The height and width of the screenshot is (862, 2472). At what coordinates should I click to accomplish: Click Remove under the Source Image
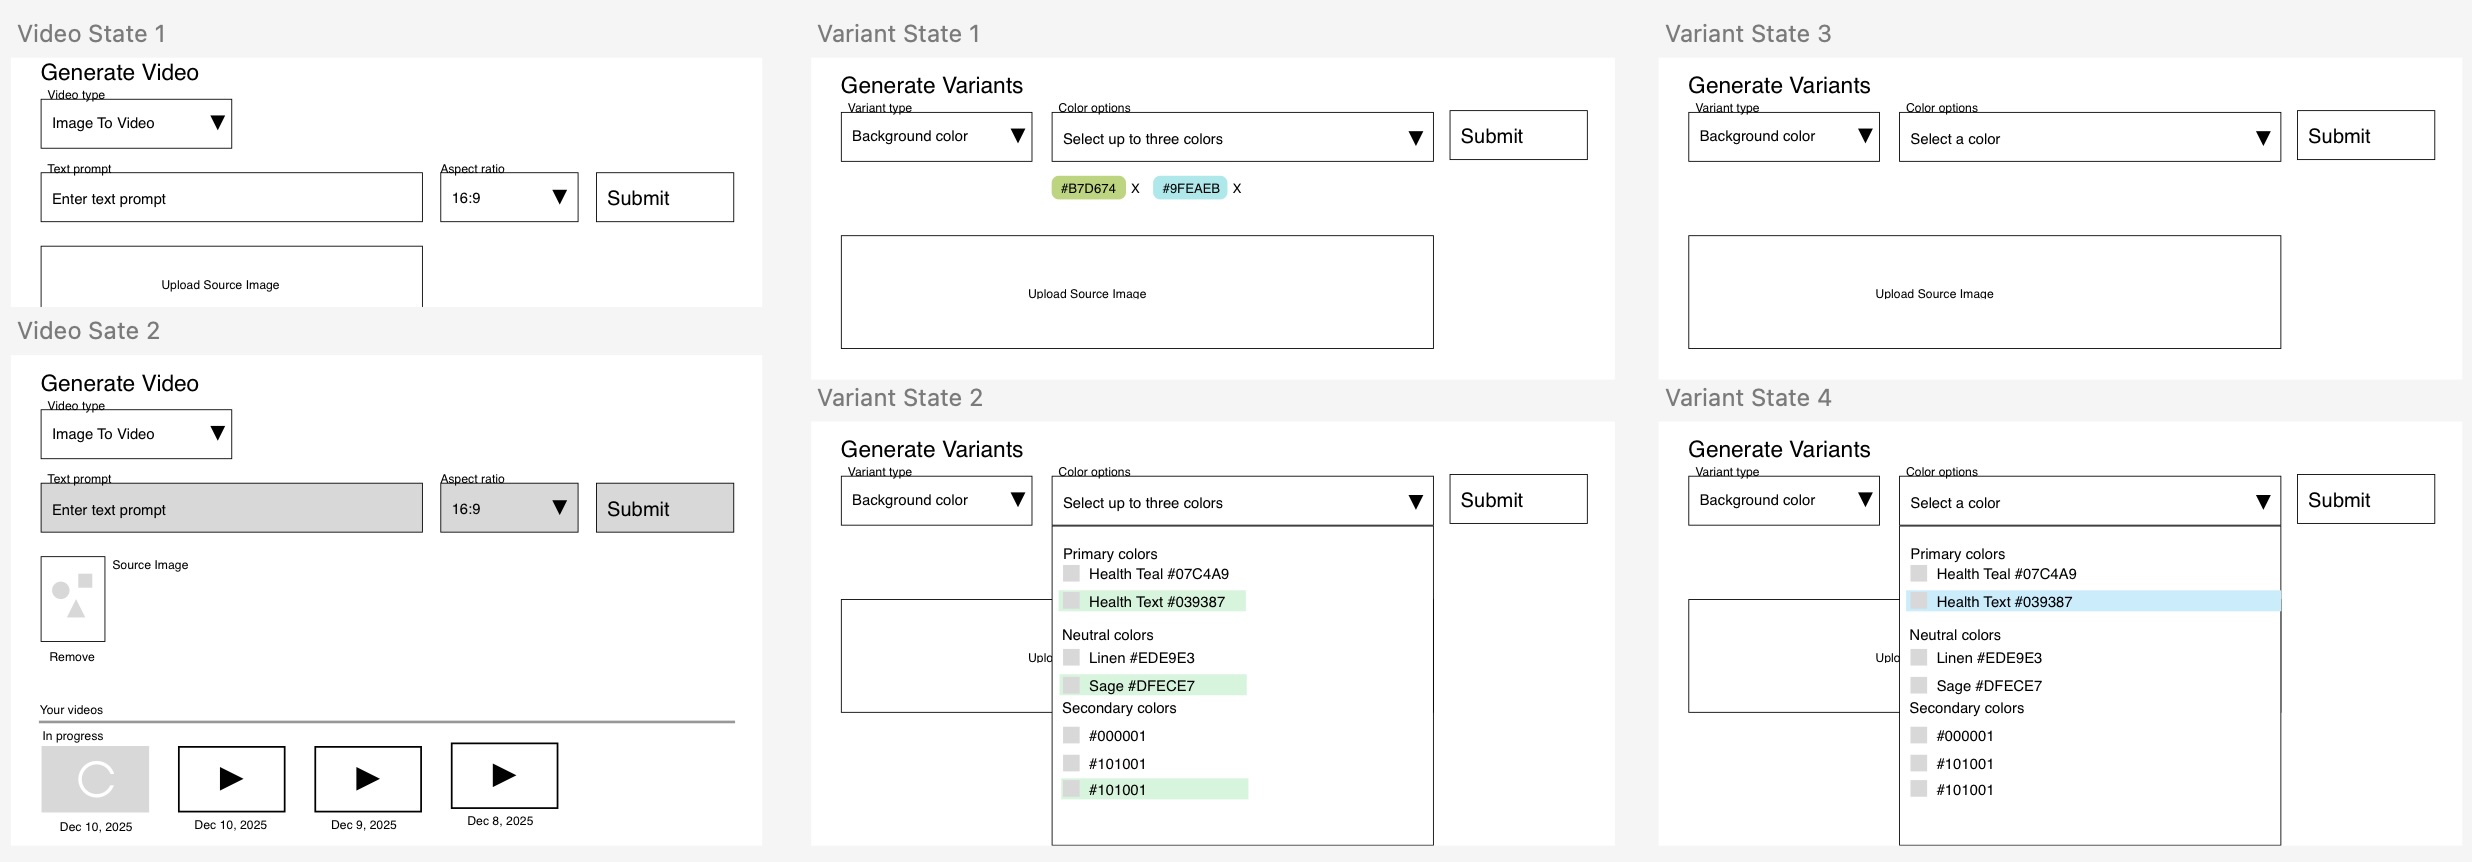(72, 657)
